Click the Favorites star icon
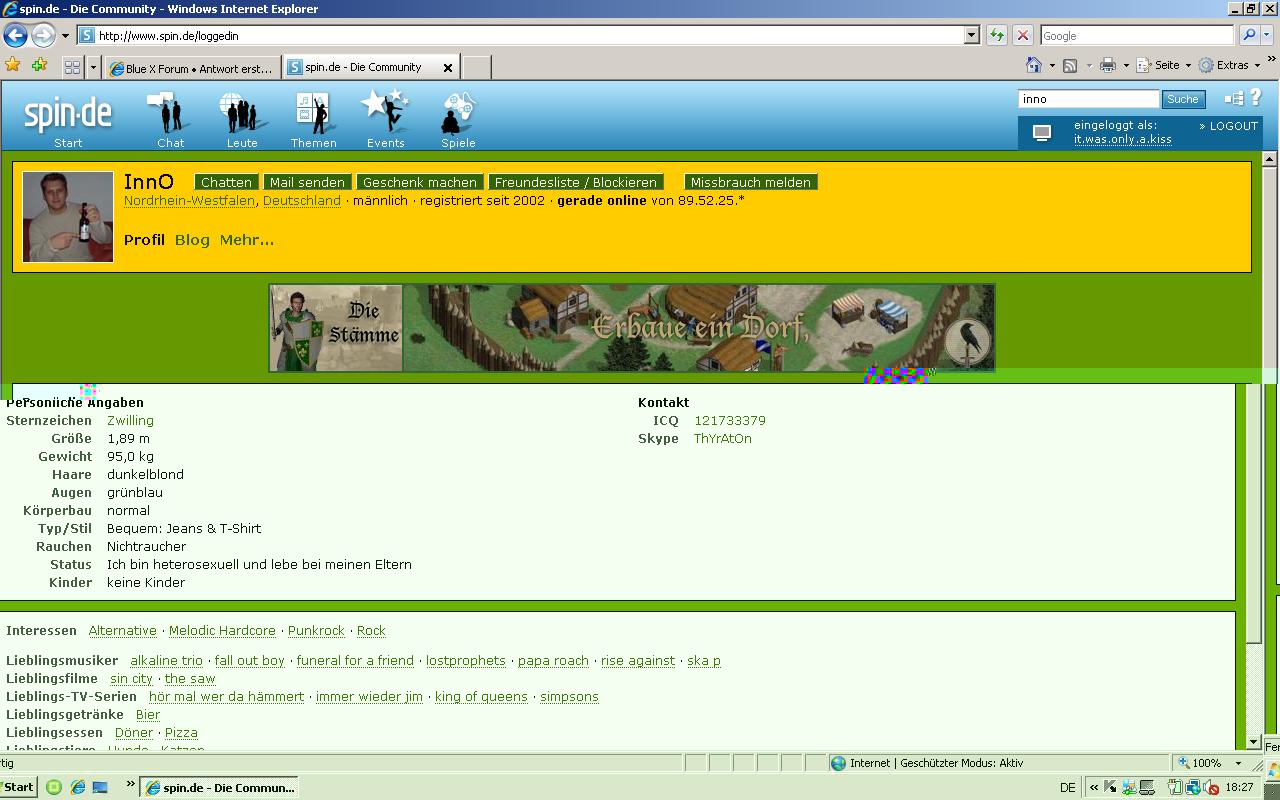The height and width of the screenshot is (800, 1280). pos(13,66)
